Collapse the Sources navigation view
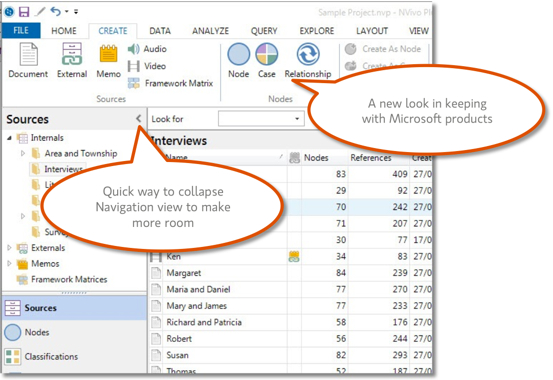The height and width of the screenshot is (380, 553). click(139, 119)
